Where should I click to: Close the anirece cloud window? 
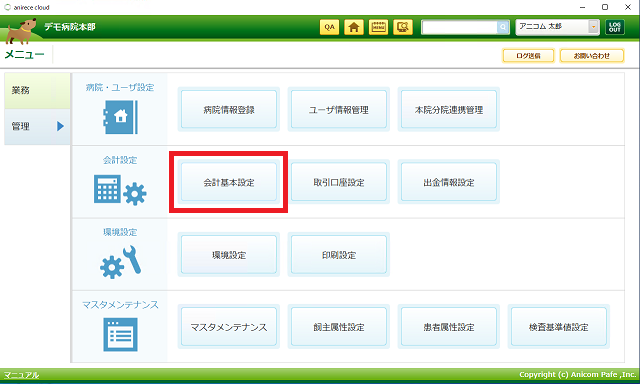point(628,7)
